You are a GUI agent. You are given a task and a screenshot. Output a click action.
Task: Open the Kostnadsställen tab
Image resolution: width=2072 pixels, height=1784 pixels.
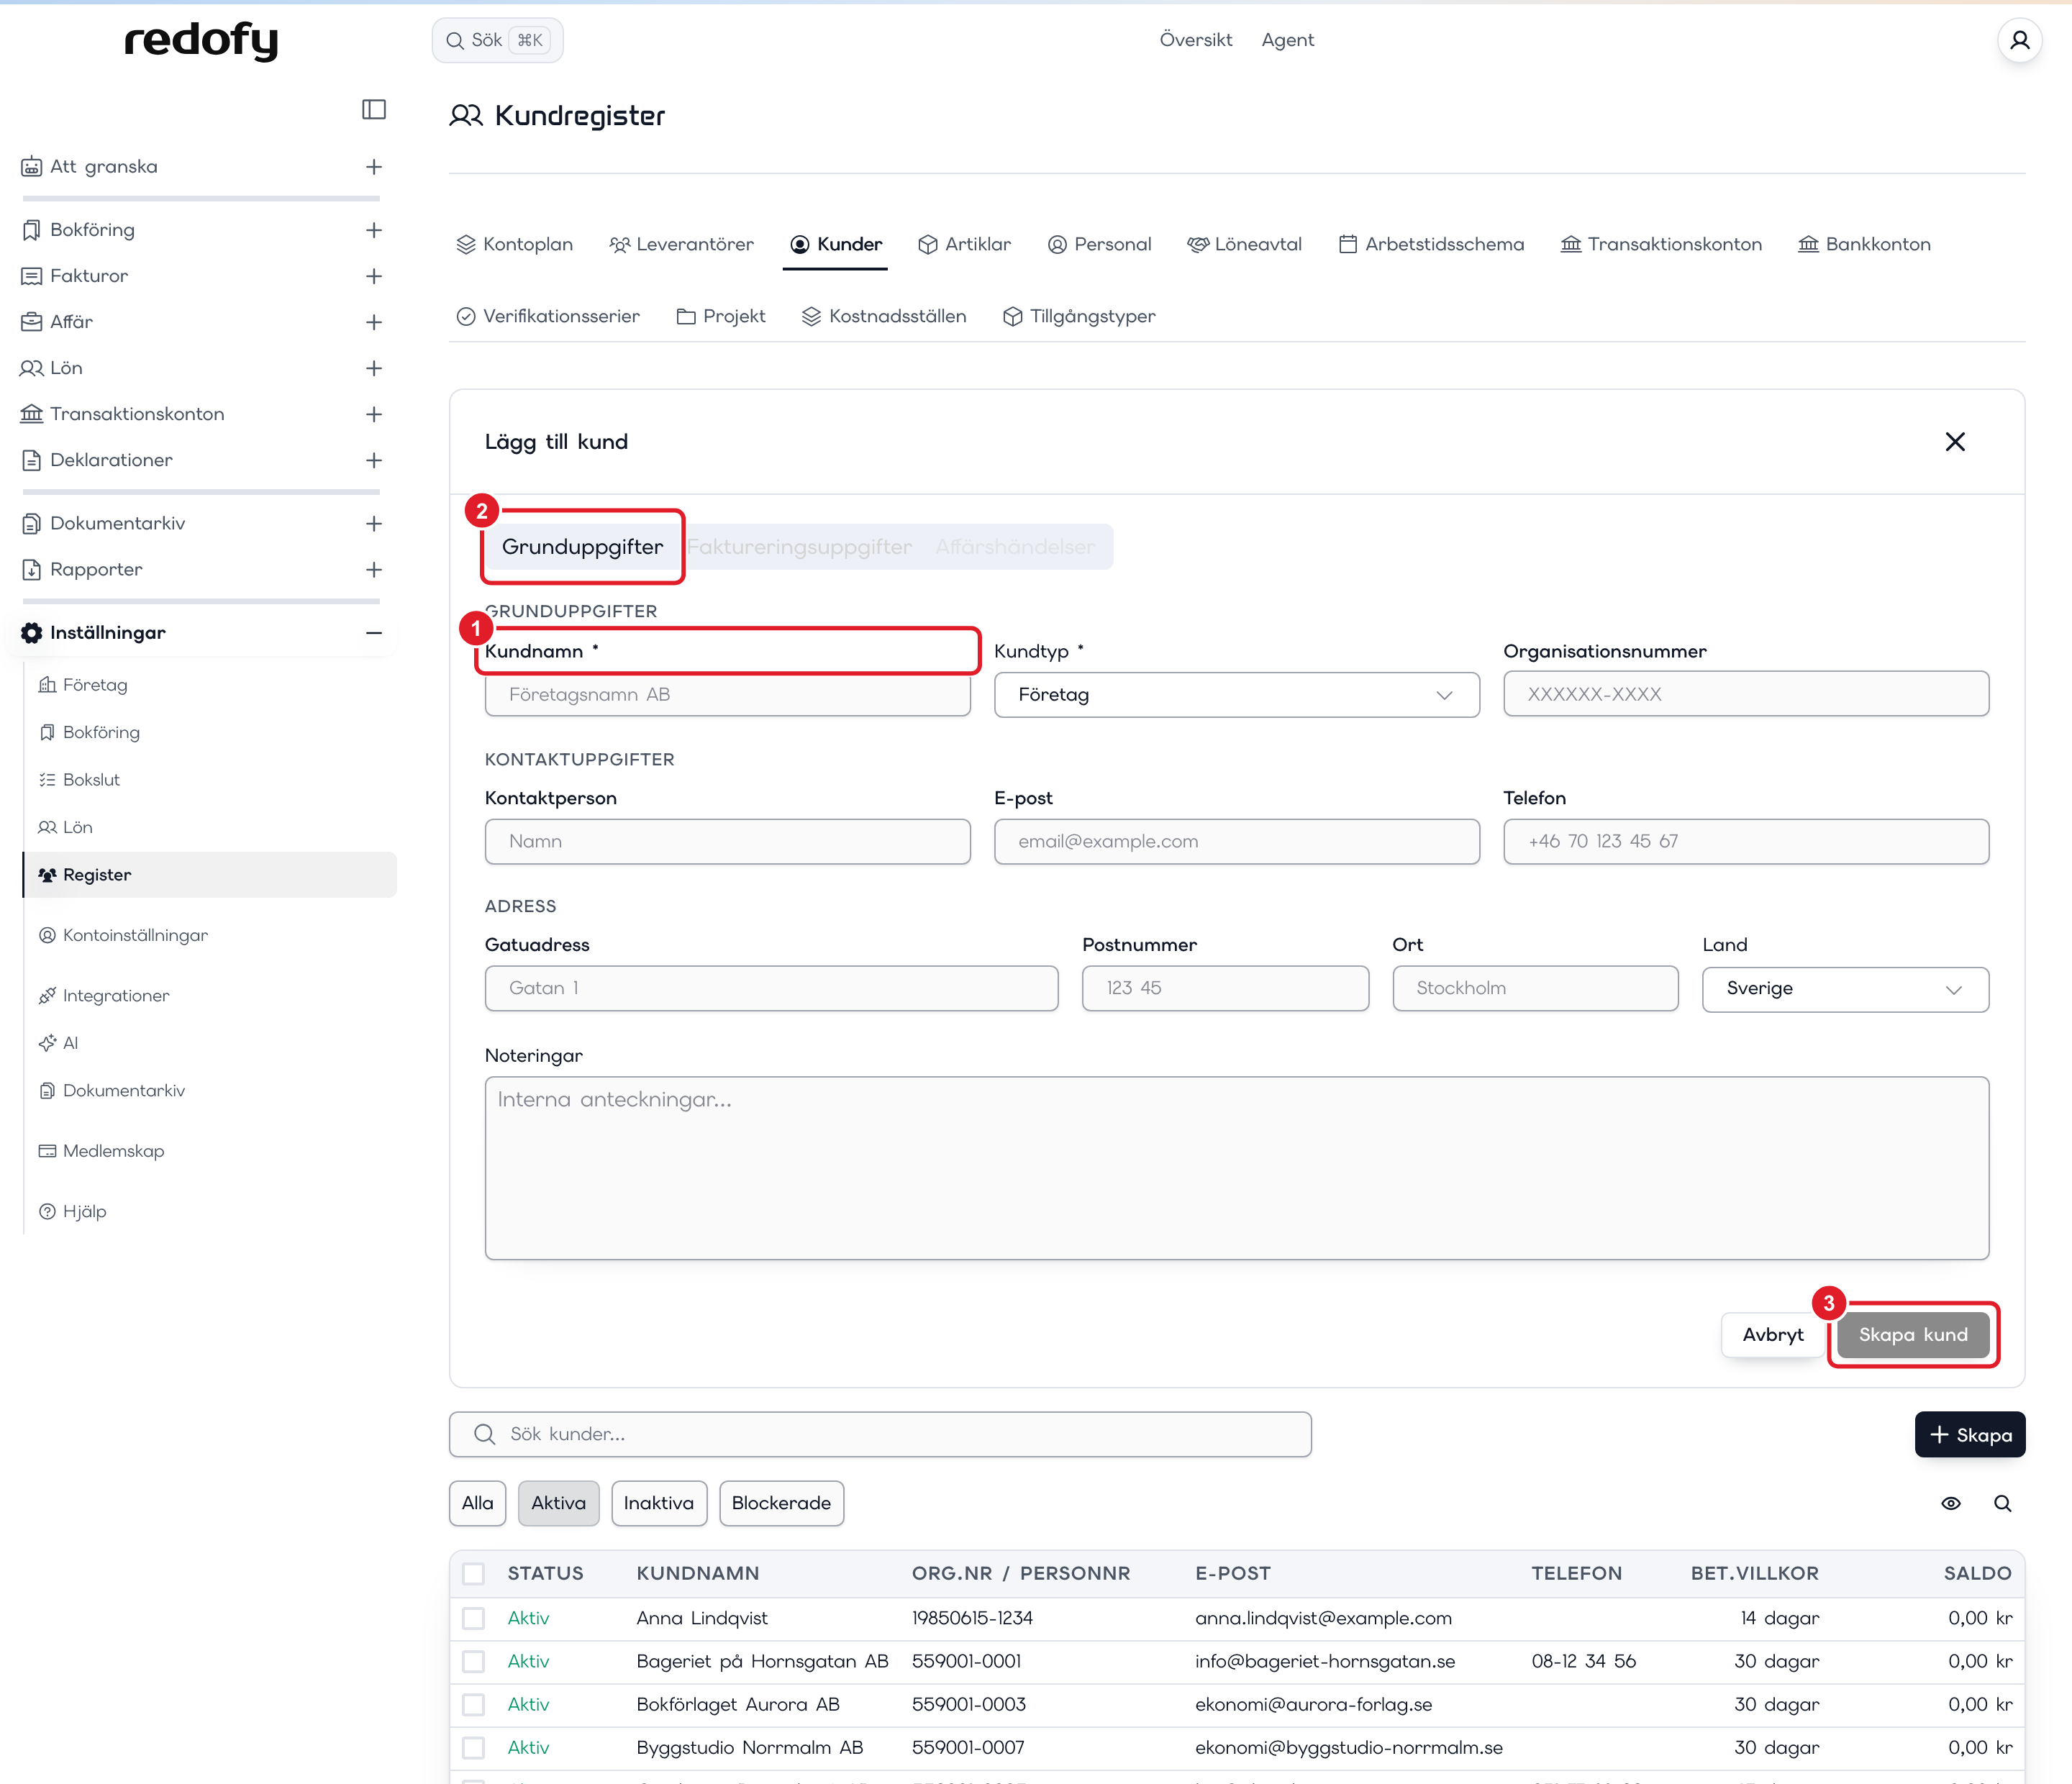point(884,316)
